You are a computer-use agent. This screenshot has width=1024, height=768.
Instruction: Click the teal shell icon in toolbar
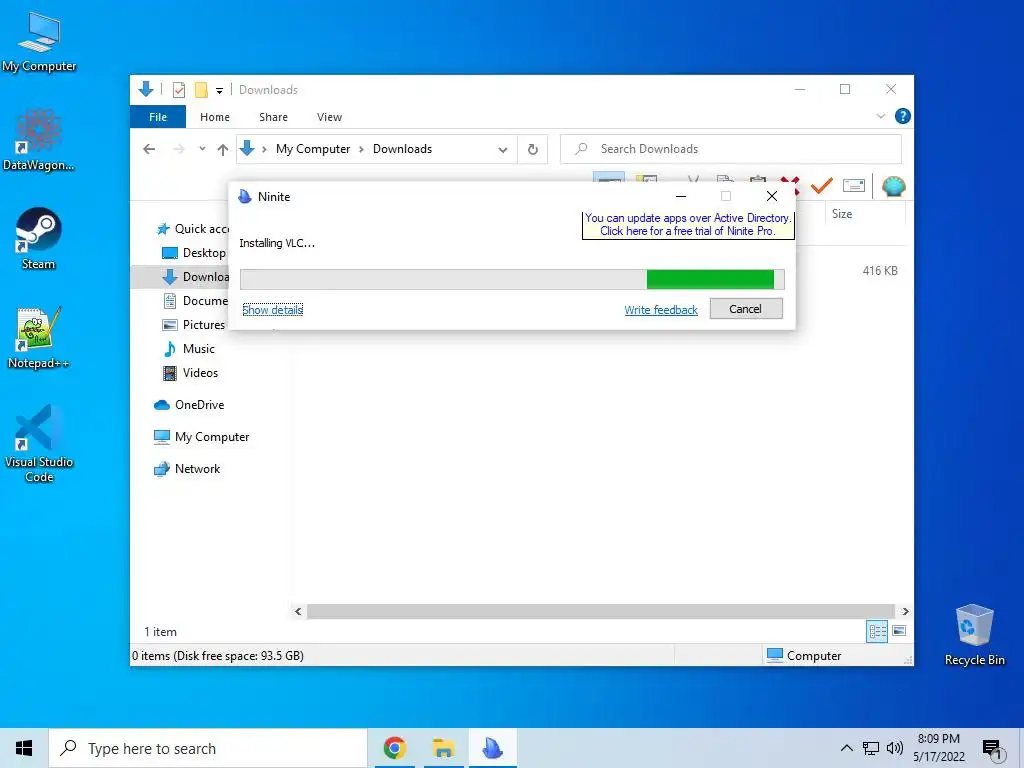coord(893,186)
